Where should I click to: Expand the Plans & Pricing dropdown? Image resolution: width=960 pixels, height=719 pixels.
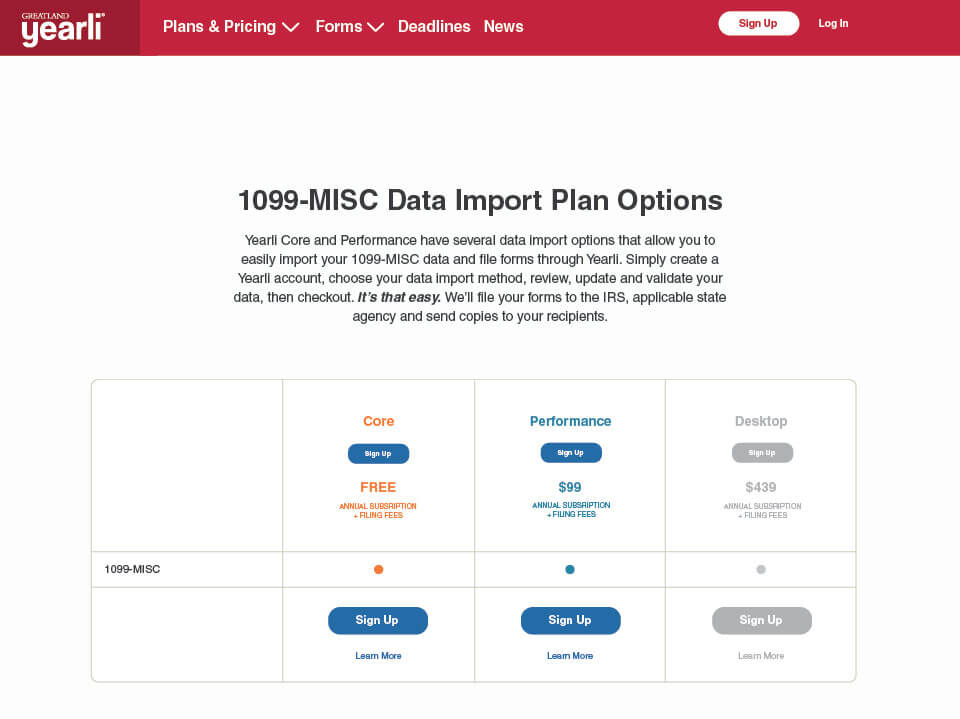pos(231,27)
